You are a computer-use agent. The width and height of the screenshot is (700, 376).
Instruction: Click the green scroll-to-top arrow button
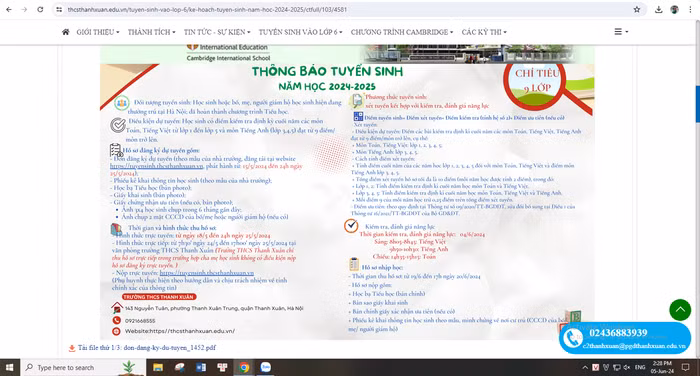(x=680, y=309)
